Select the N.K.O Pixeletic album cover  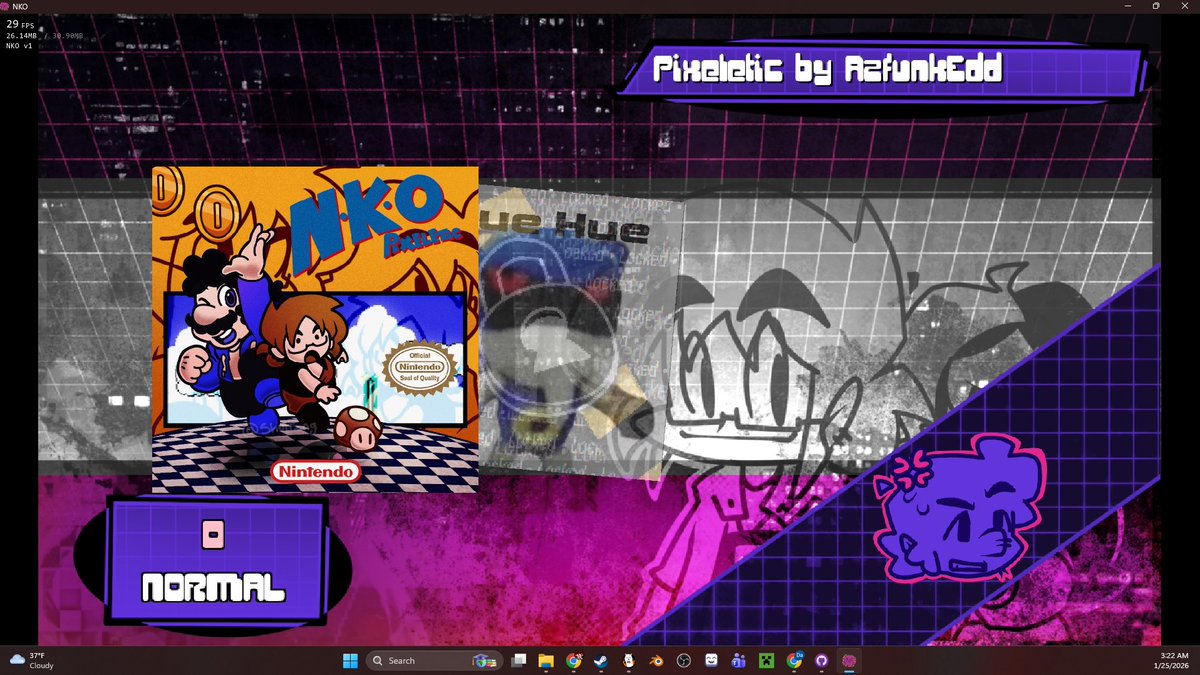315,330
